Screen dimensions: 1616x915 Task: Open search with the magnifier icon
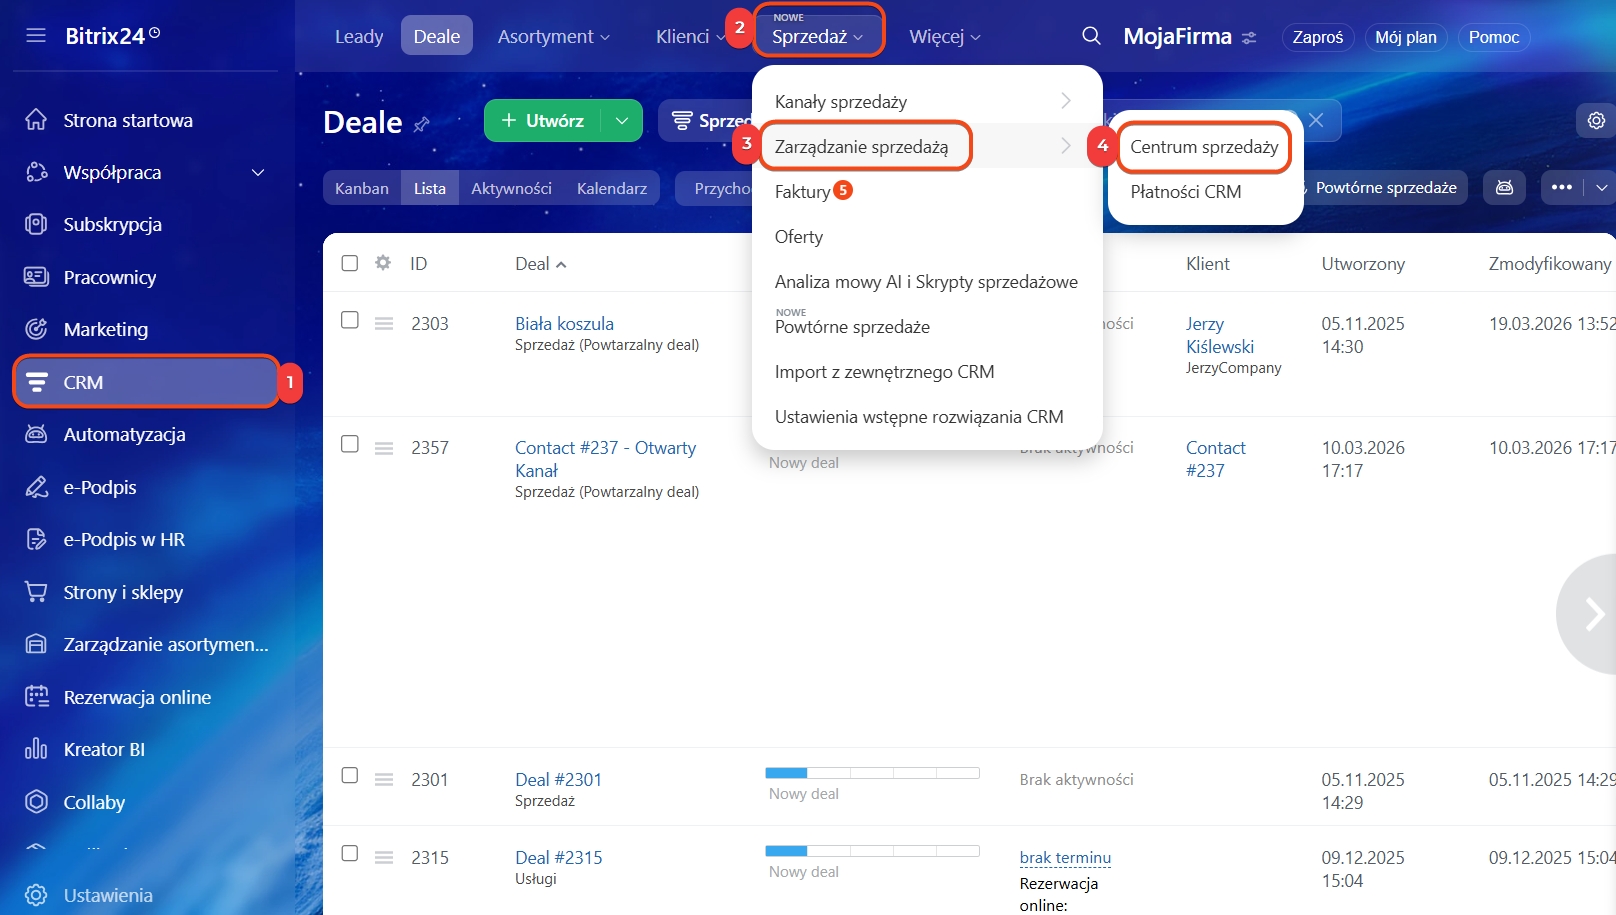point(1091,36)
